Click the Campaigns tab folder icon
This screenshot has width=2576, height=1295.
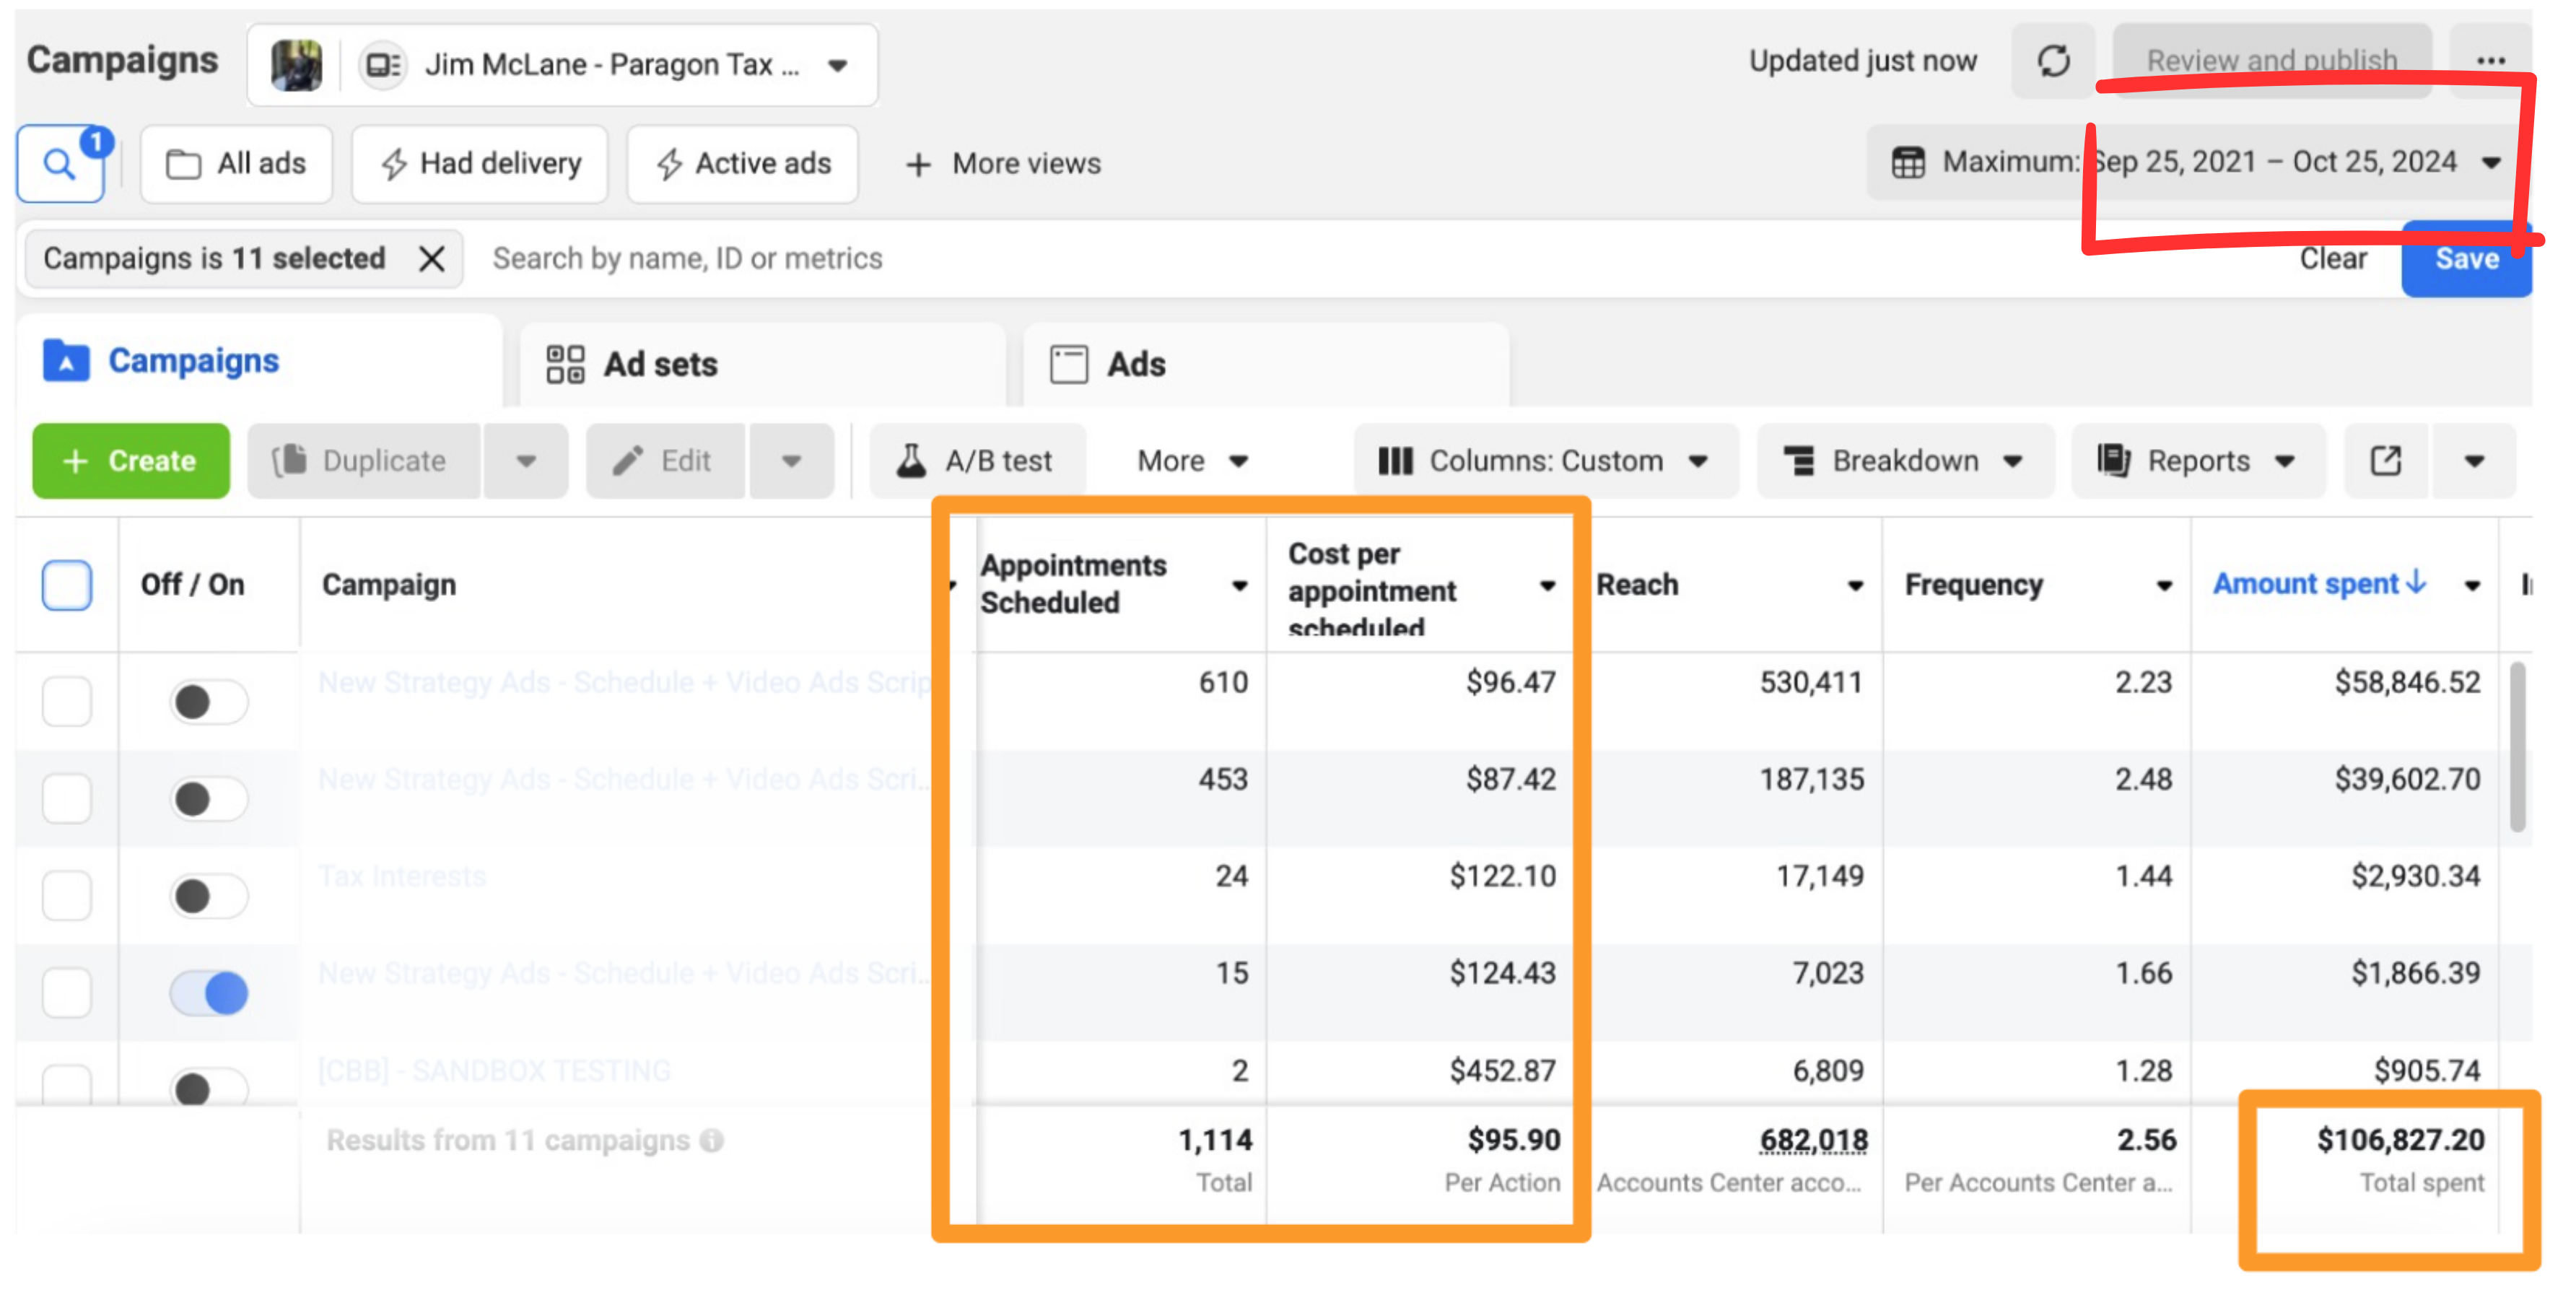pos(66,361)
